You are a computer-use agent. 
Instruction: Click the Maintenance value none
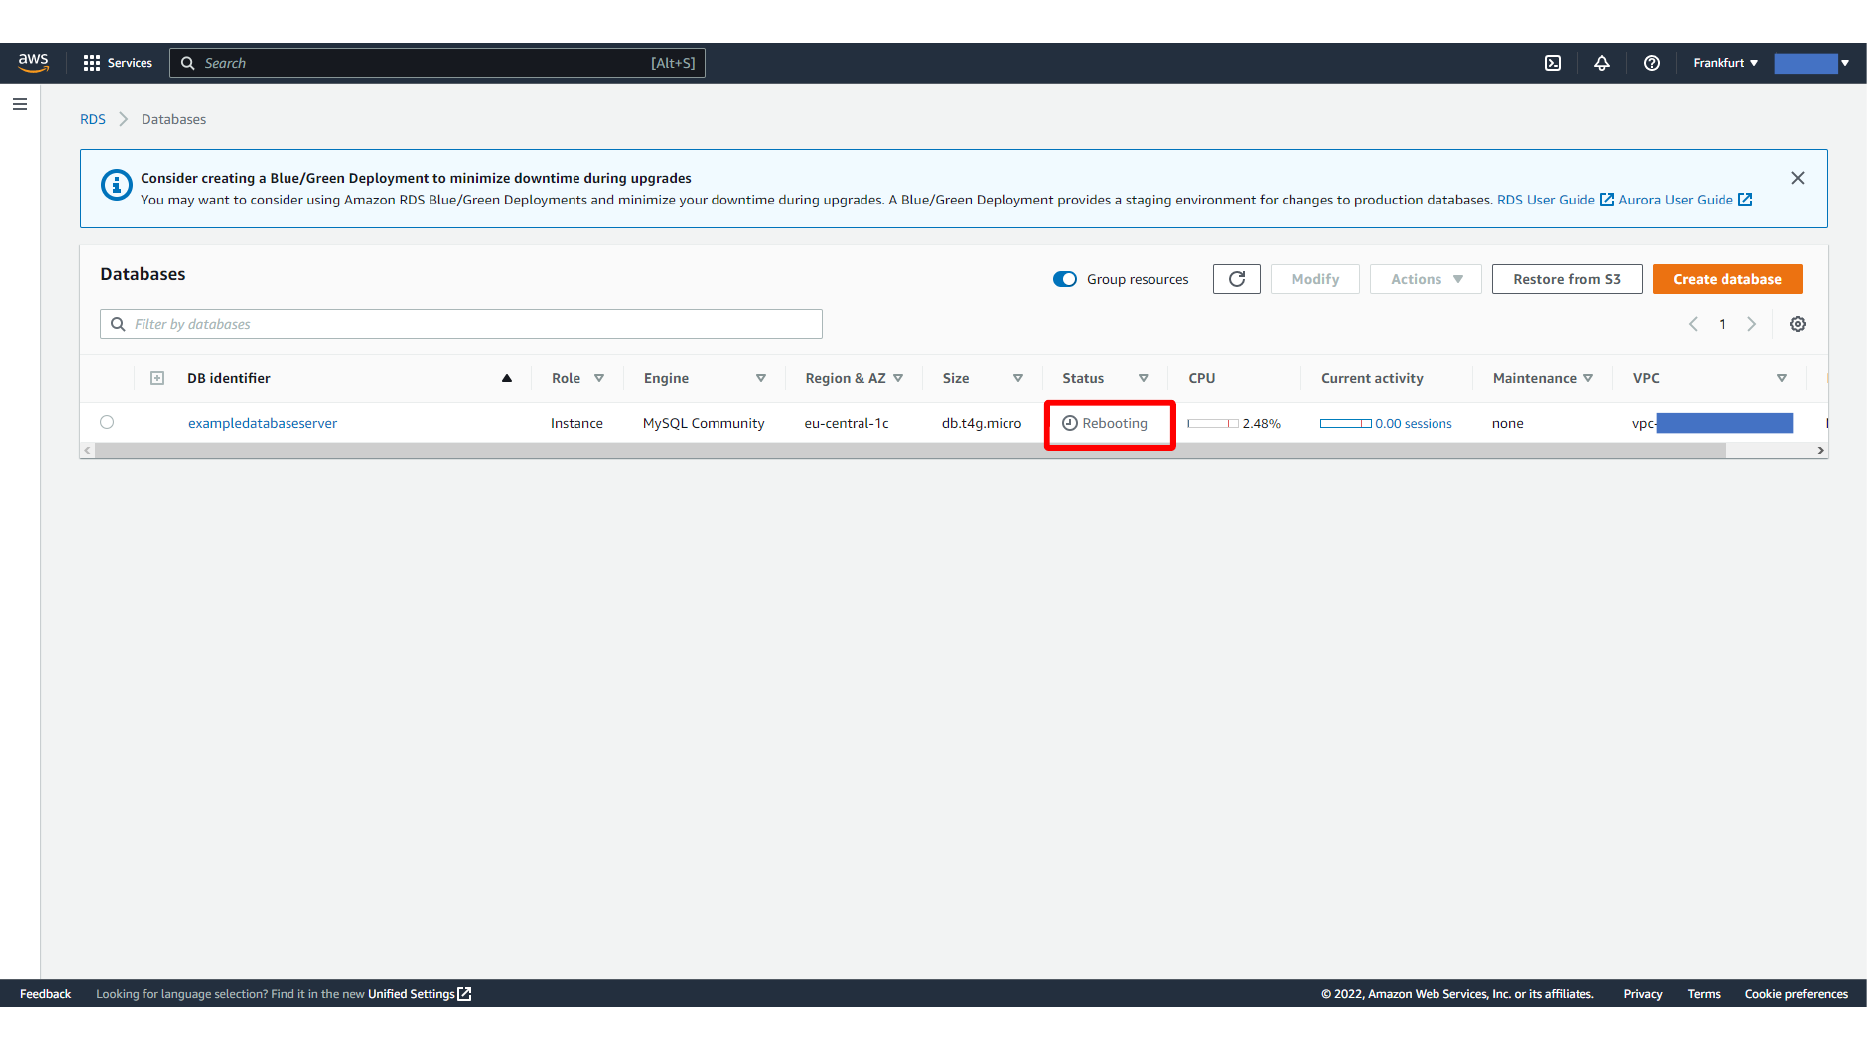(1507, 424)
